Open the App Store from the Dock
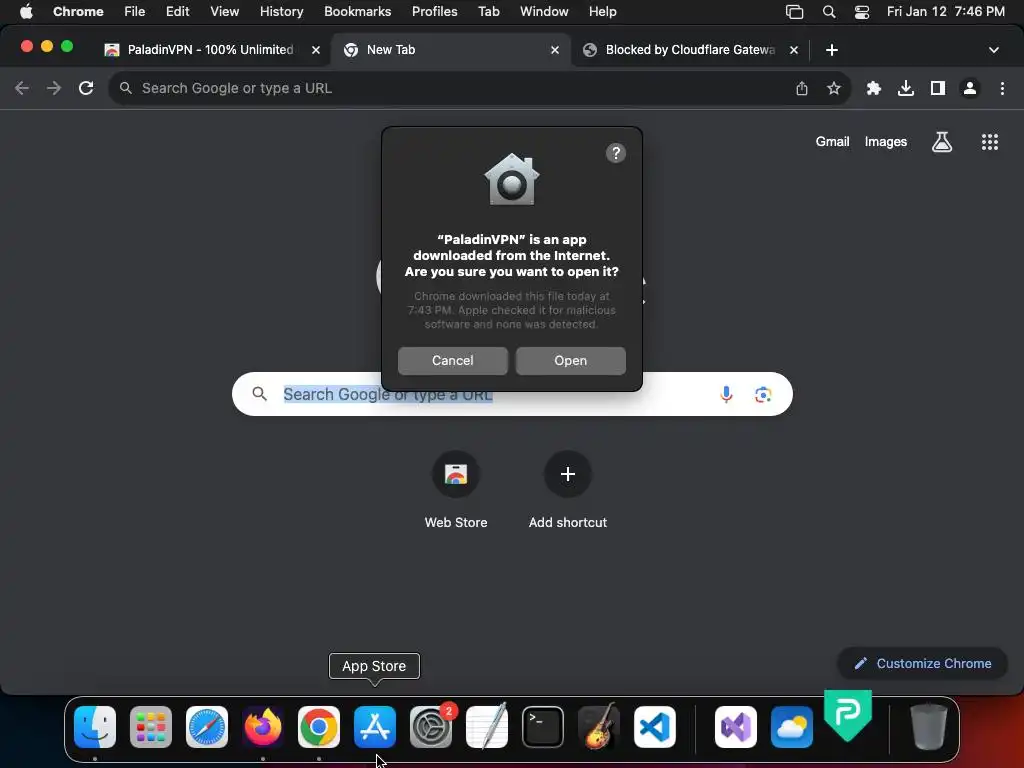Screen dimensions: 1024x768 [375, 727]
